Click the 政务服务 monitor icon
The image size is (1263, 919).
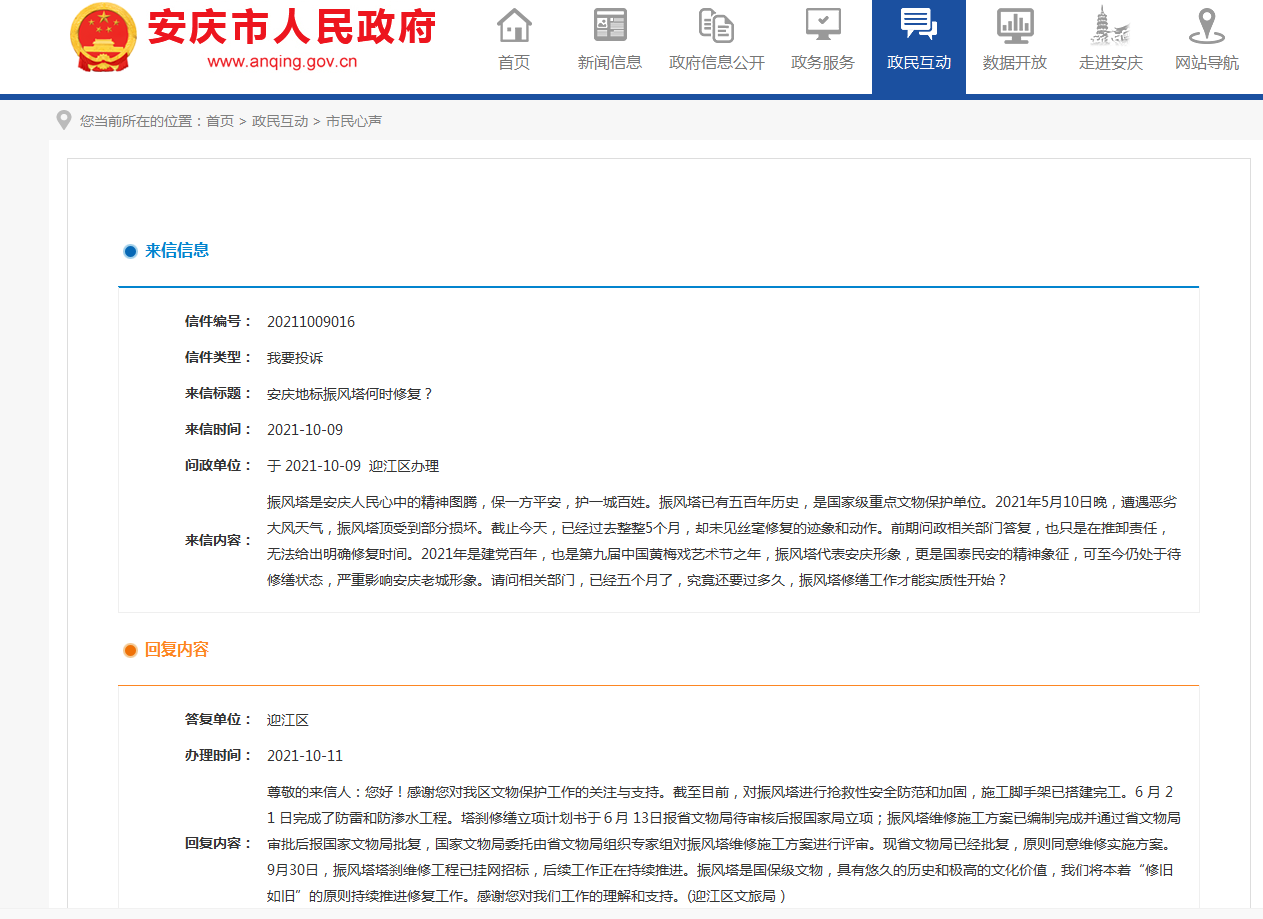[x=823, y=25]
